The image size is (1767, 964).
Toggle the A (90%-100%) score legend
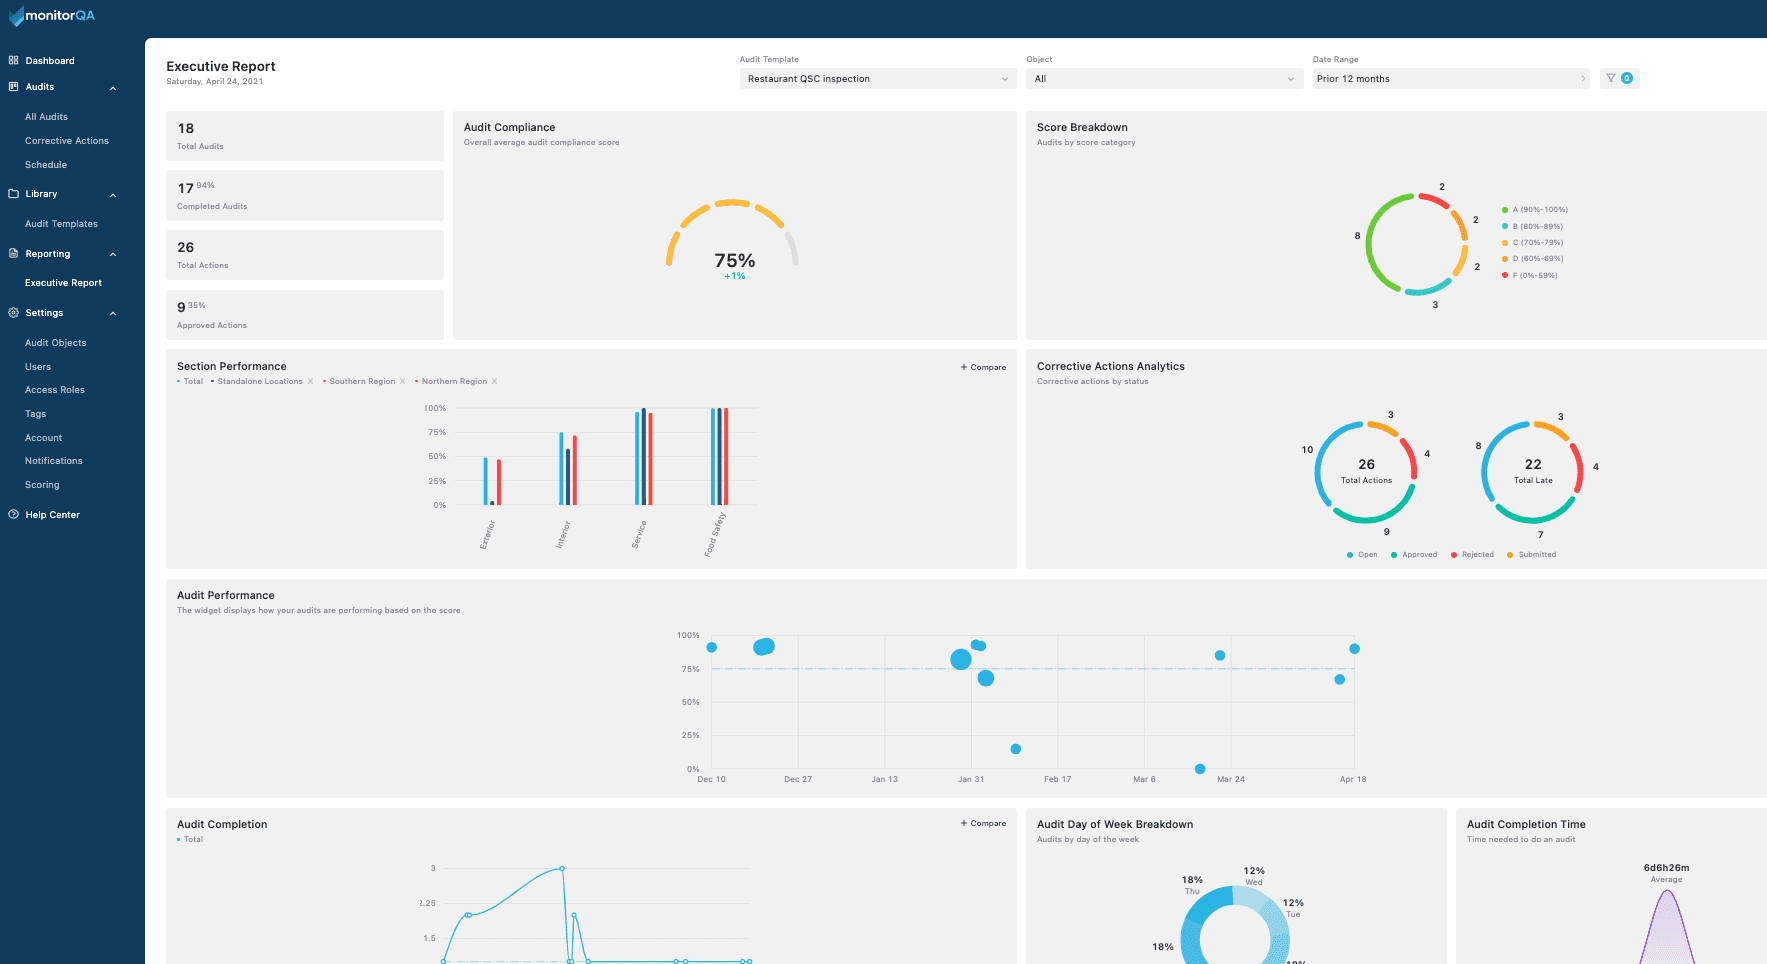click(1535, 210)
